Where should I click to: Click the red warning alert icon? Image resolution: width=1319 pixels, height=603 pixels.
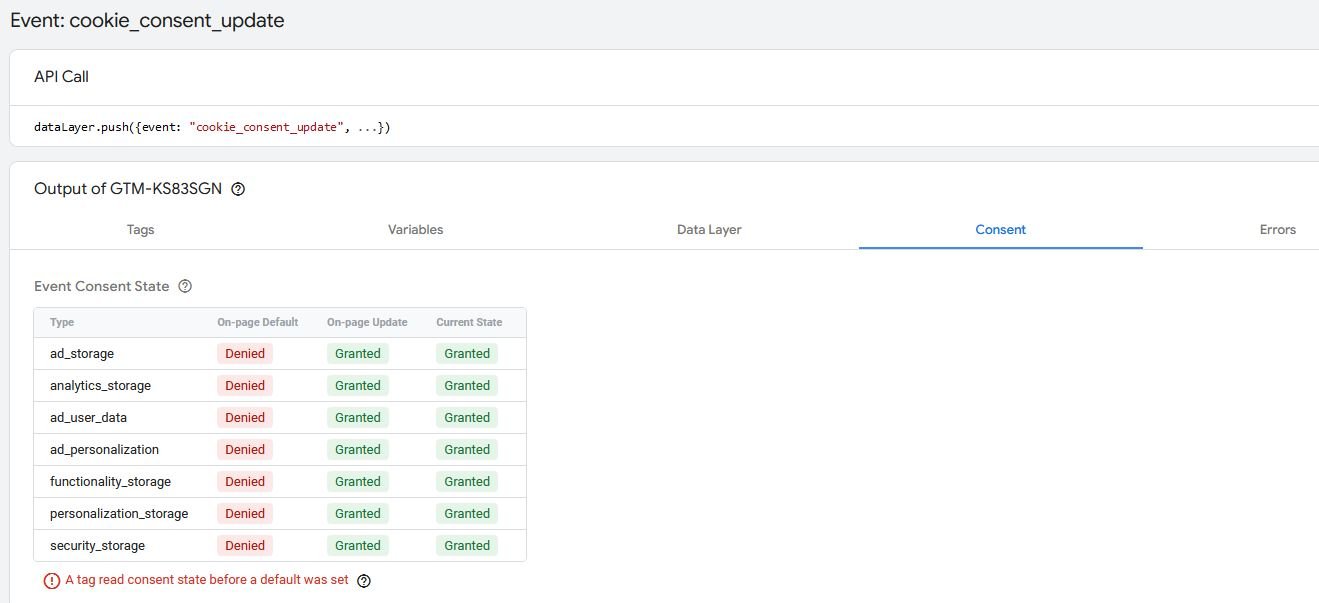(x=51, y=581)
